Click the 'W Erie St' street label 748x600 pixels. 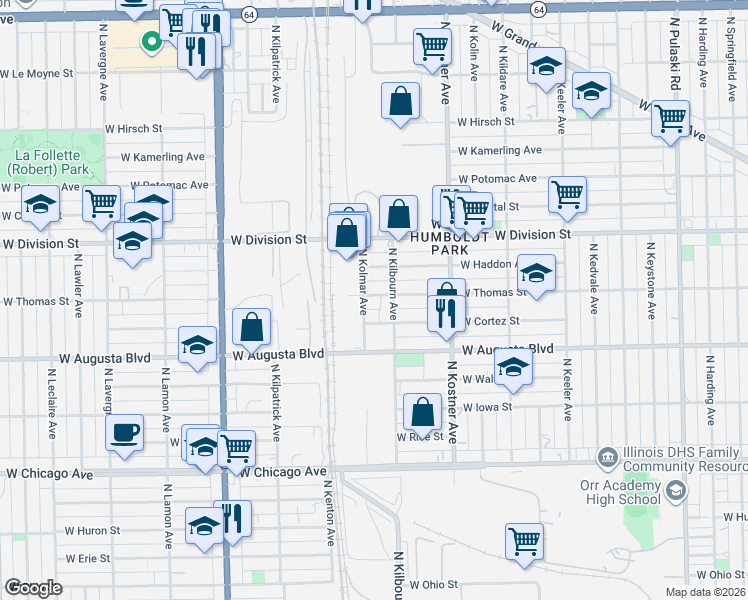click(88, 559)
